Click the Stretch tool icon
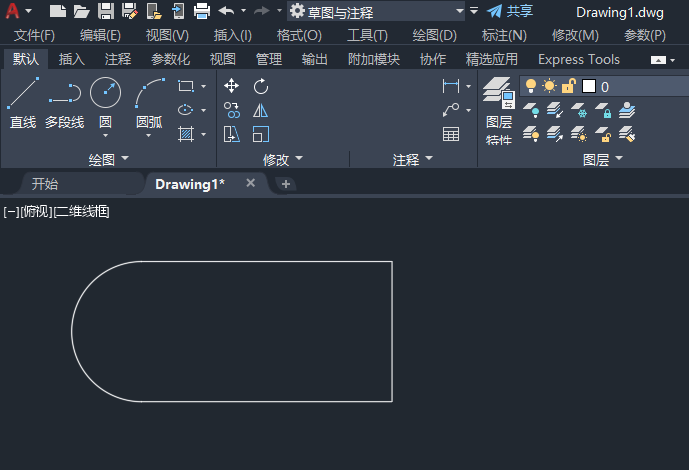 pos(232,134)
